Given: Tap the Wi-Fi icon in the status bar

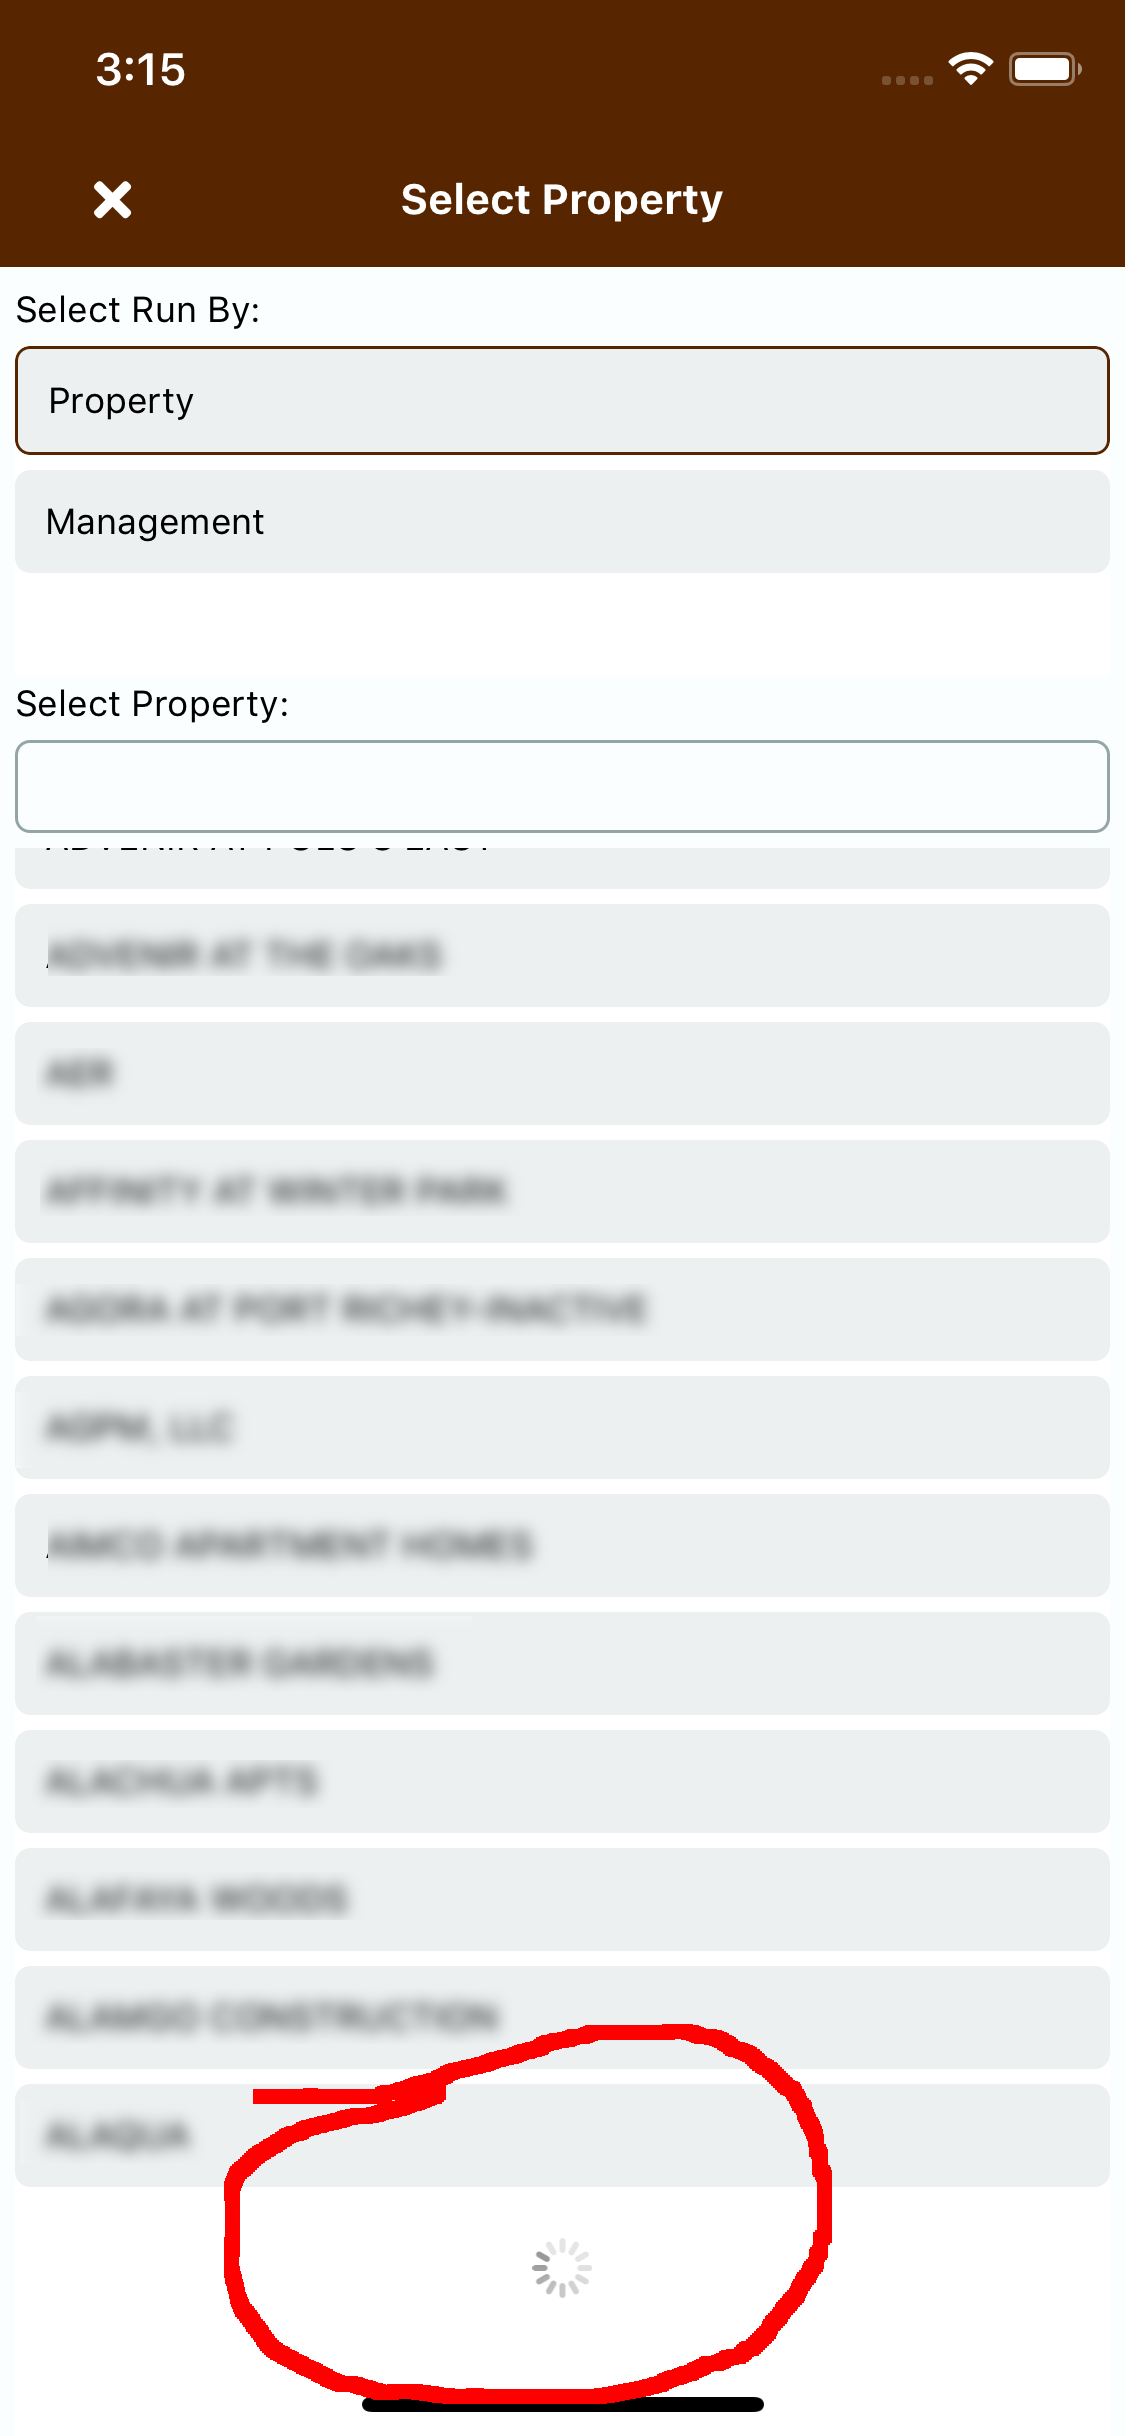Looking at the screenshot, I should tap(968, 68).
